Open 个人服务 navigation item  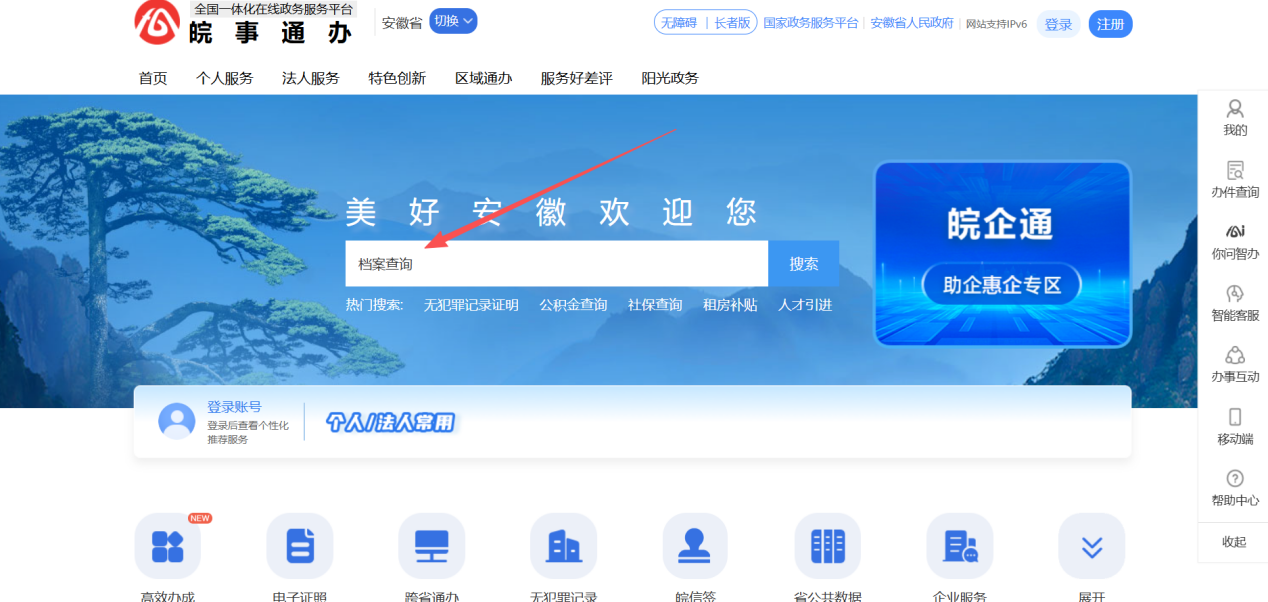(225, 78)
